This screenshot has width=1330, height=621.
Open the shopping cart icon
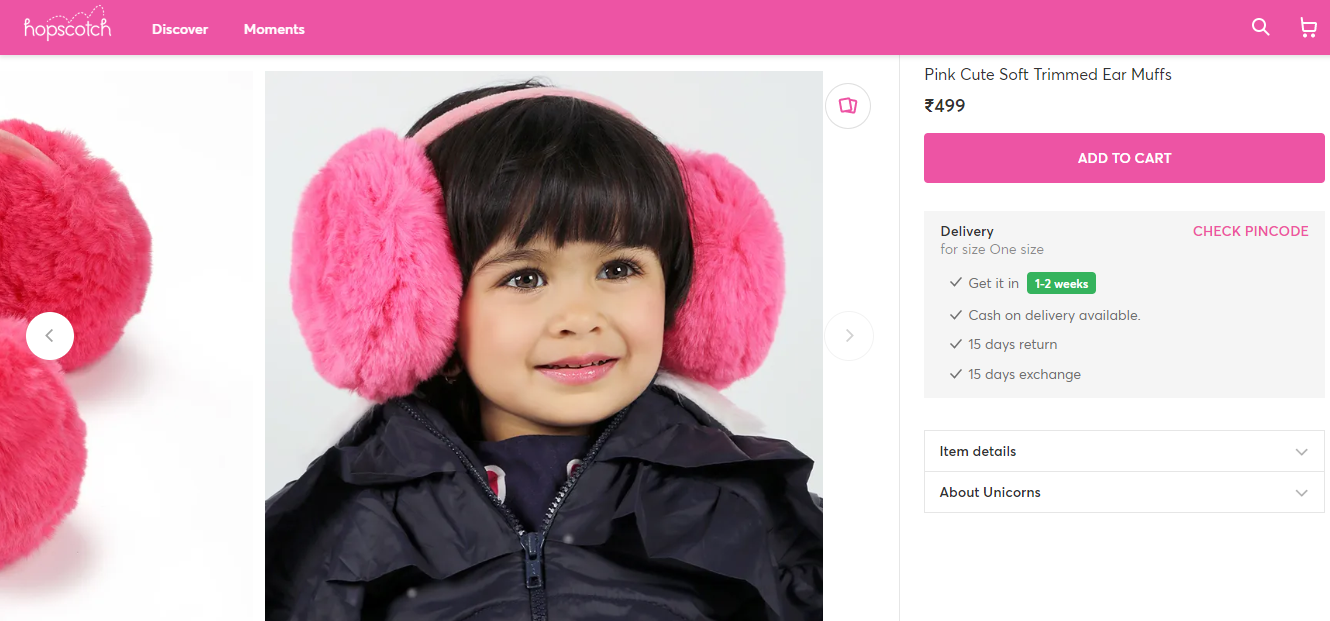(x=1308, y=28)
